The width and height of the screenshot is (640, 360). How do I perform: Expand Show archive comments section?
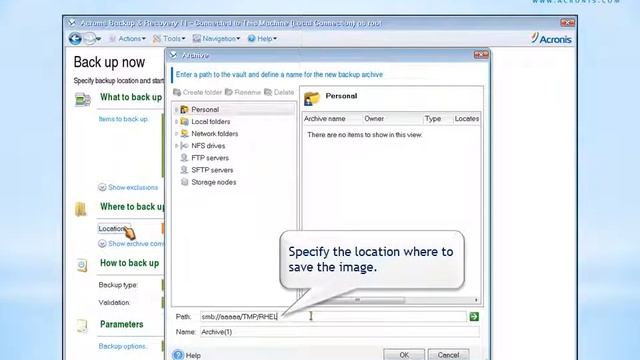(131, 244)
